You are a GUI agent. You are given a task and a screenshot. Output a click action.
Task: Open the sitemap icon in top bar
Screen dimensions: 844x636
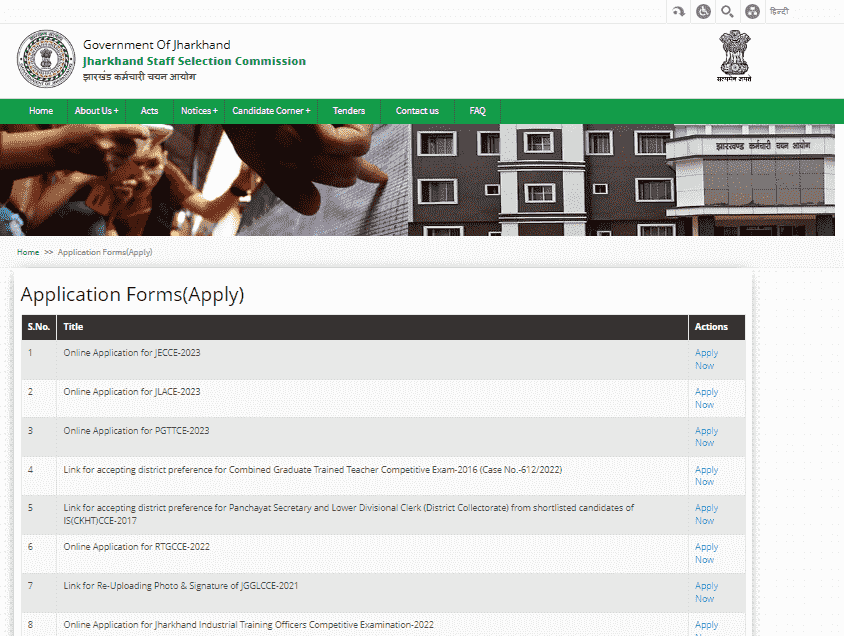pyautogui.click(x=752, y=11)
